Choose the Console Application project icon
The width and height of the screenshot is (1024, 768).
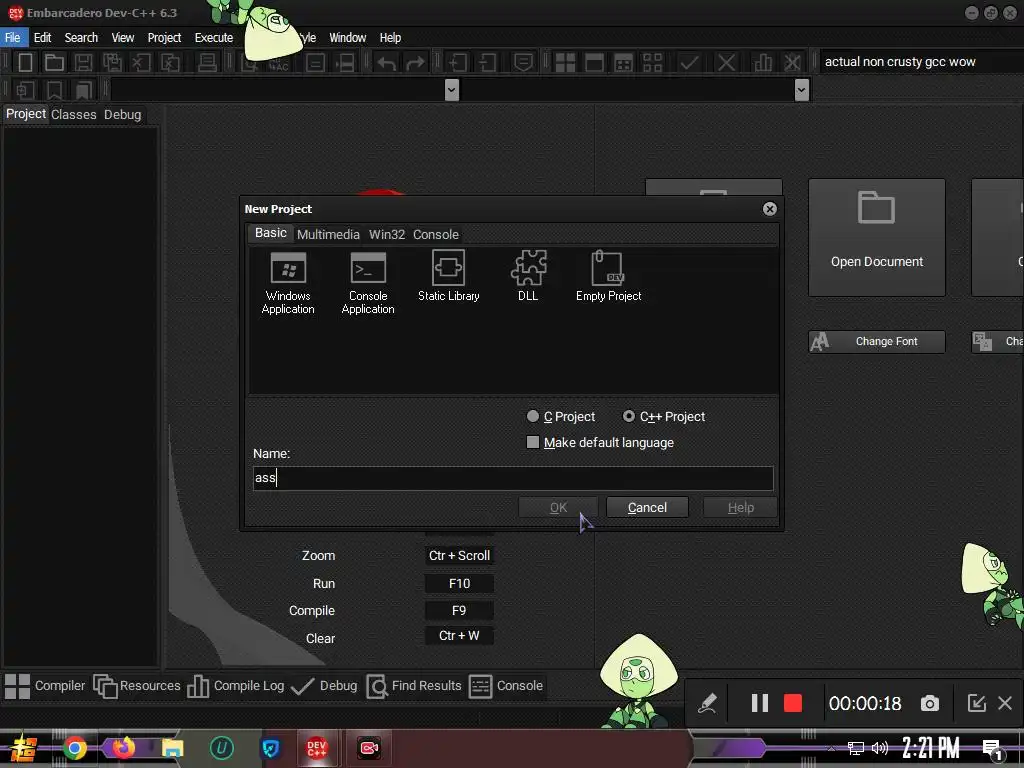pyautogui.click(x=368, y=283)
